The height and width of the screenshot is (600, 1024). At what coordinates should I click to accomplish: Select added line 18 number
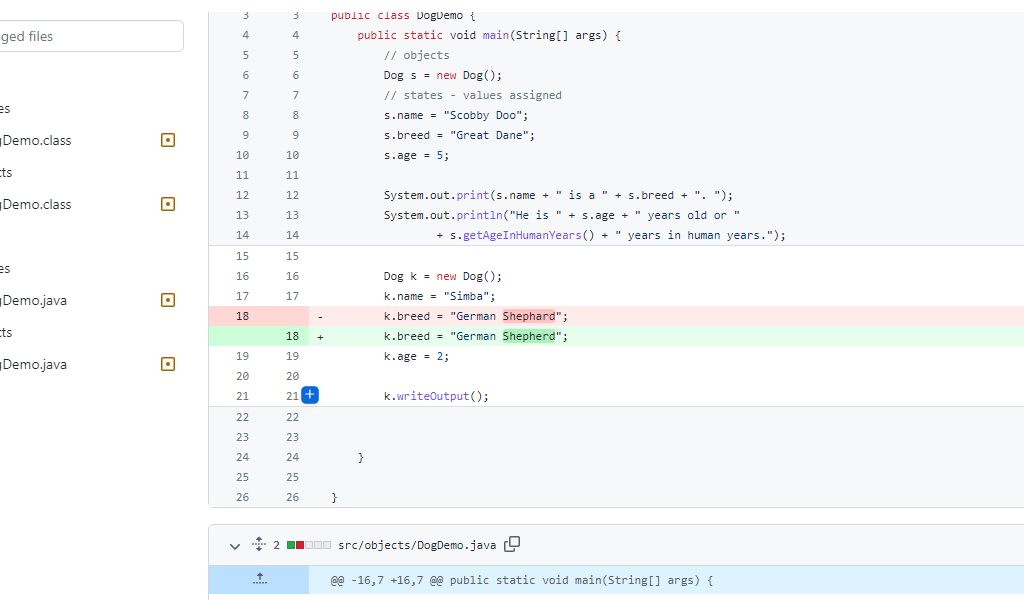click(x=292, y=336)
